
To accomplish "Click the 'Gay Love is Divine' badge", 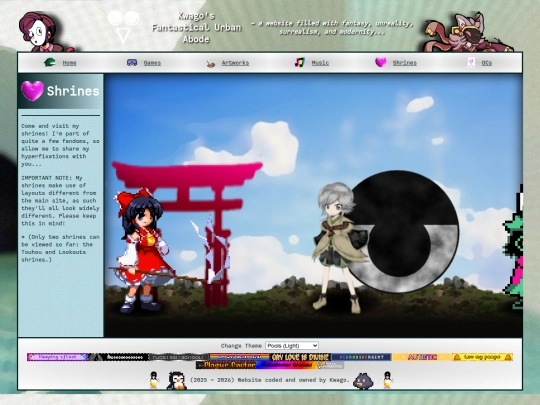I will coord(300,357).
